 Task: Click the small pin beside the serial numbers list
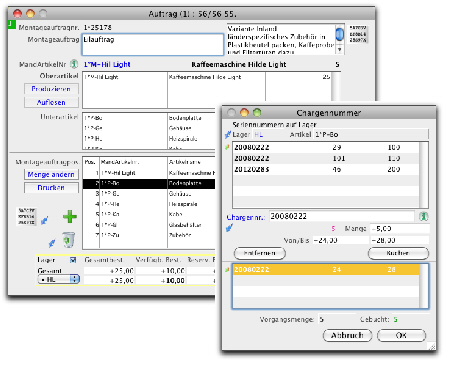coord(228,147)
